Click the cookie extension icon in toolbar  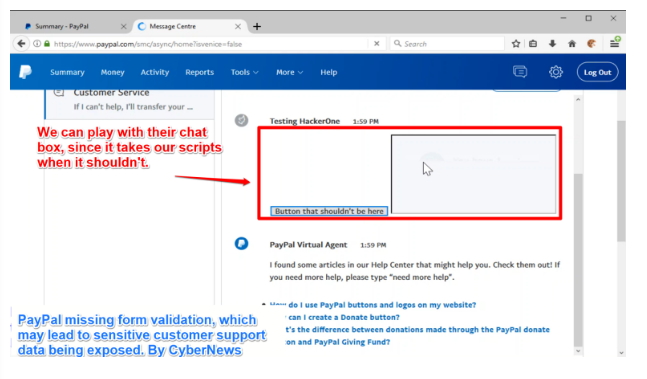pos(592,44)
